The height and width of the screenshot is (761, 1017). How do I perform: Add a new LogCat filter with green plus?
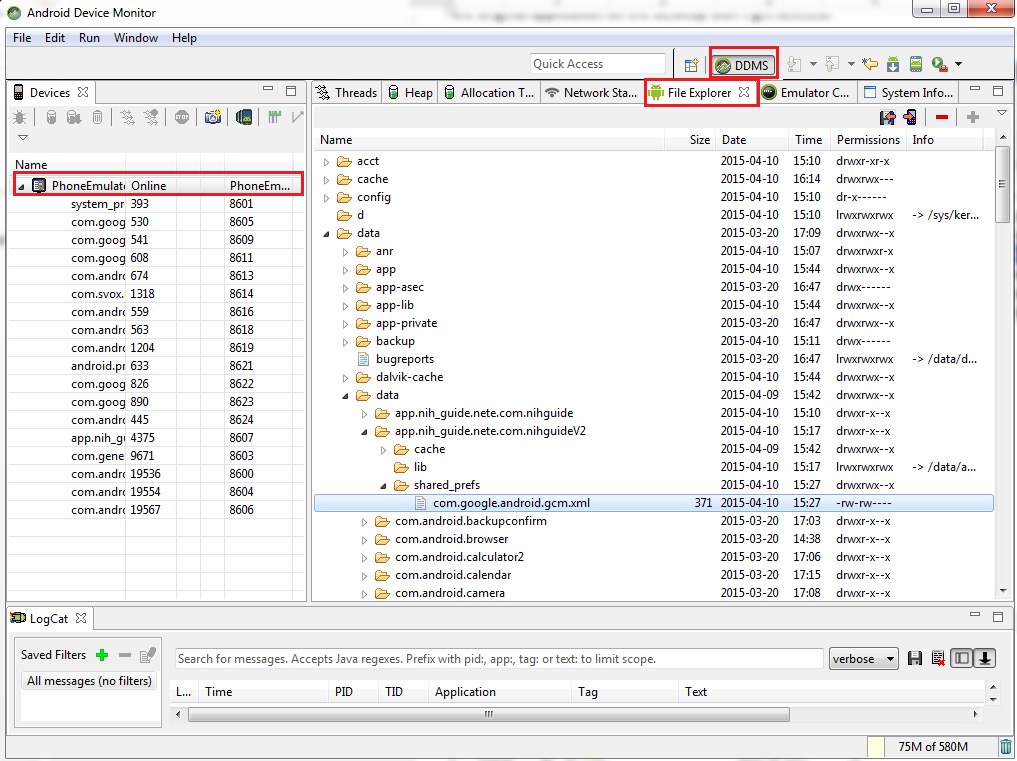tap(102, 655)
